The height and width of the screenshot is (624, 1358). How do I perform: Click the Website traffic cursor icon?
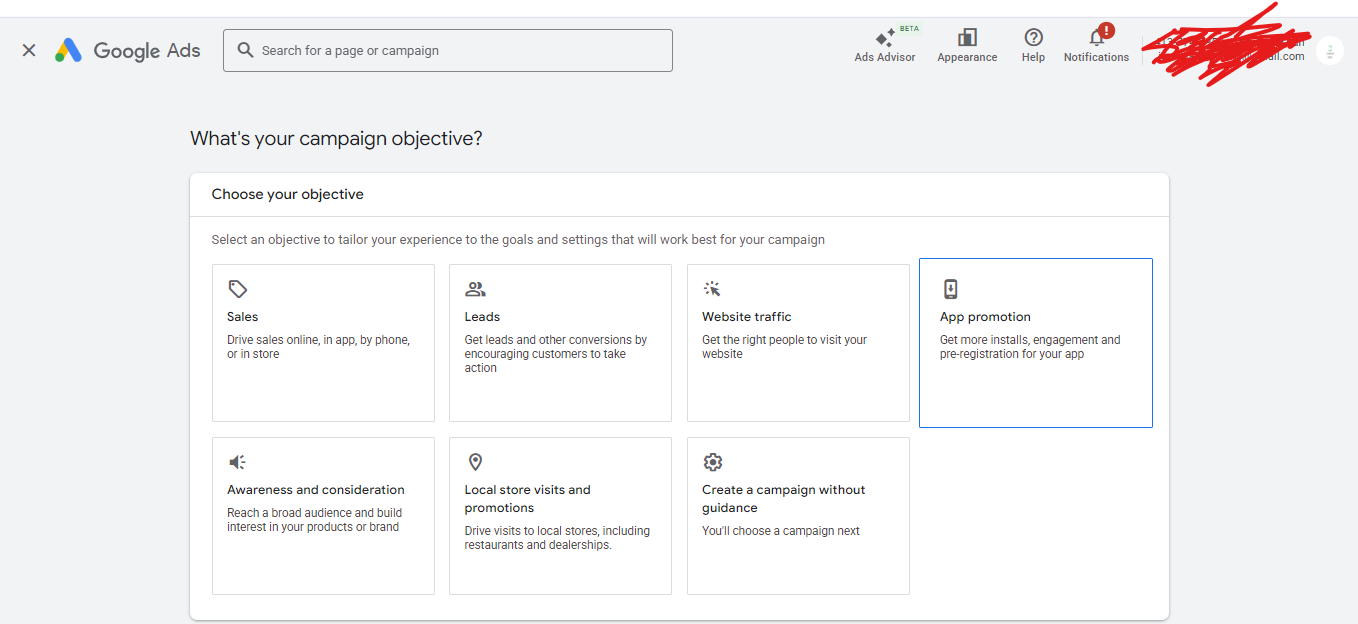coord(712,289)
